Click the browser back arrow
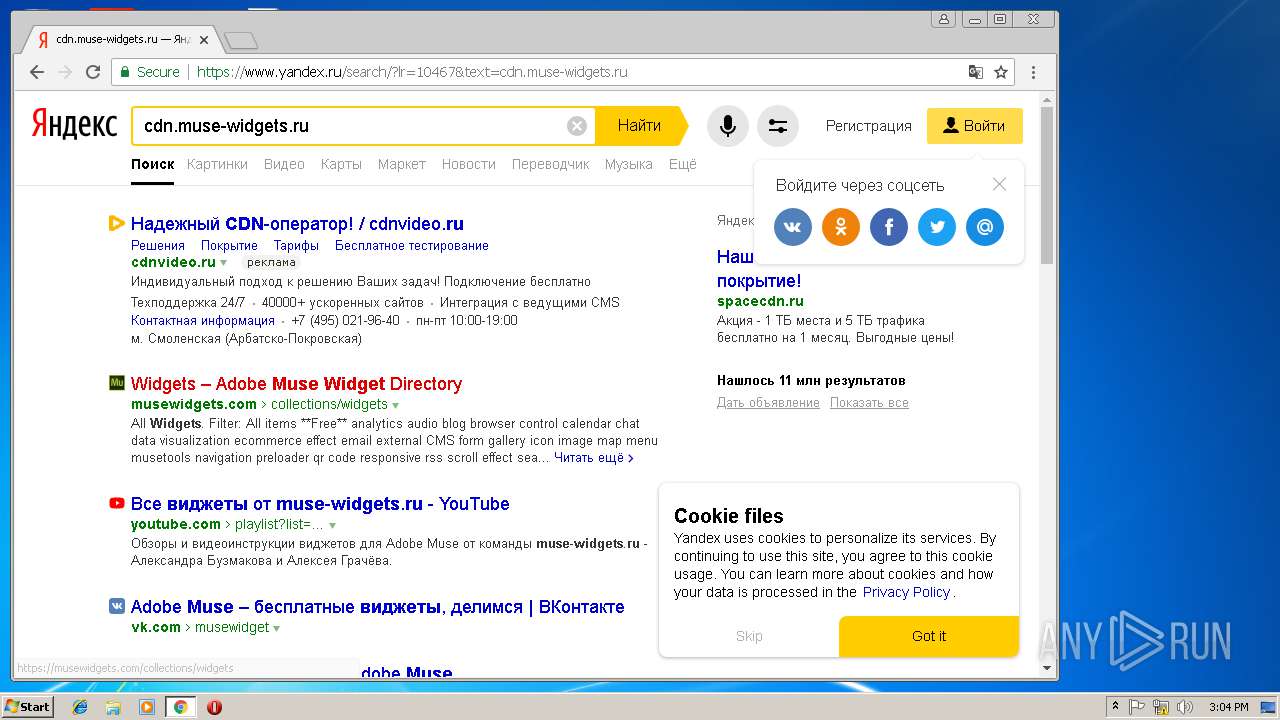This screenshot has width=1280, height=720. click(x=37, y=72)
